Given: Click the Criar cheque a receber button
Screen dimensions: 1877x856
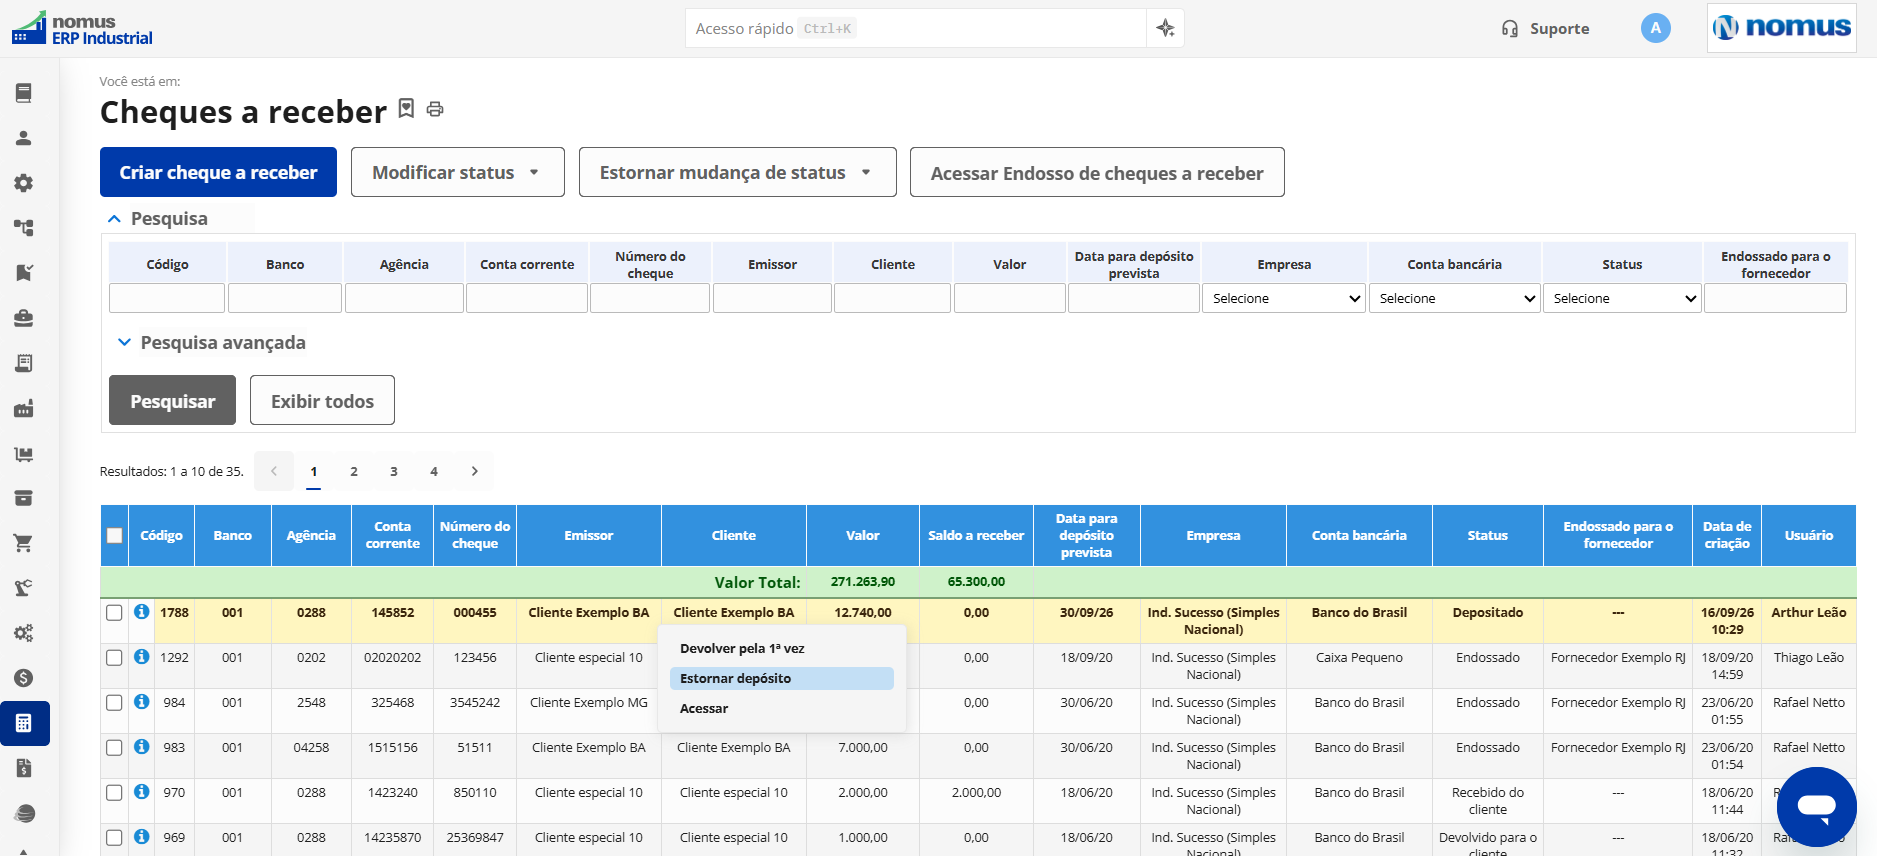Looking at the screenshot, I should point(218,172).
